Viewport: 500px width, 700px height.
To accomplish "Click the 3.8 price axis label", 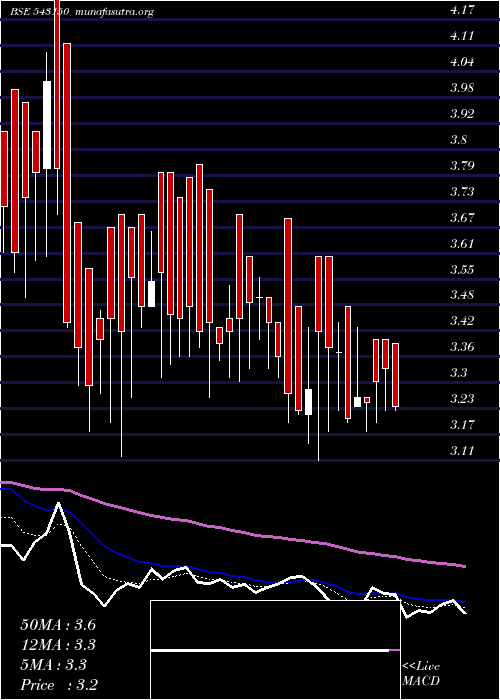I will point(459,139).
